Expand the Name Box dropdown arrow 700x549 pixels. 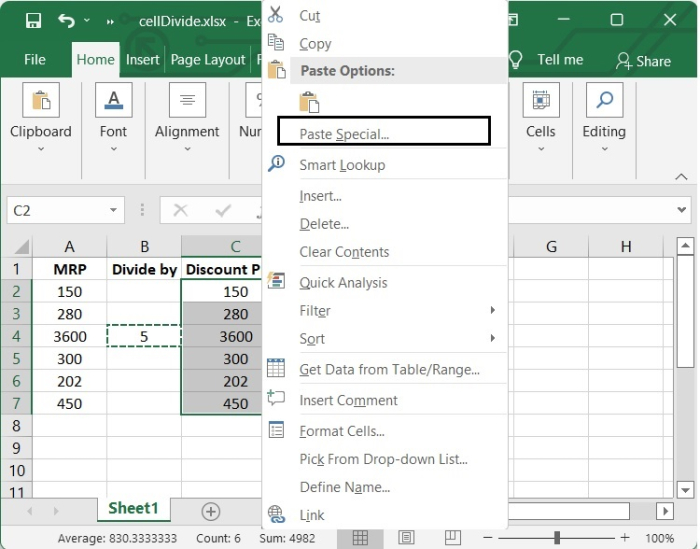(x=114, y=211)
